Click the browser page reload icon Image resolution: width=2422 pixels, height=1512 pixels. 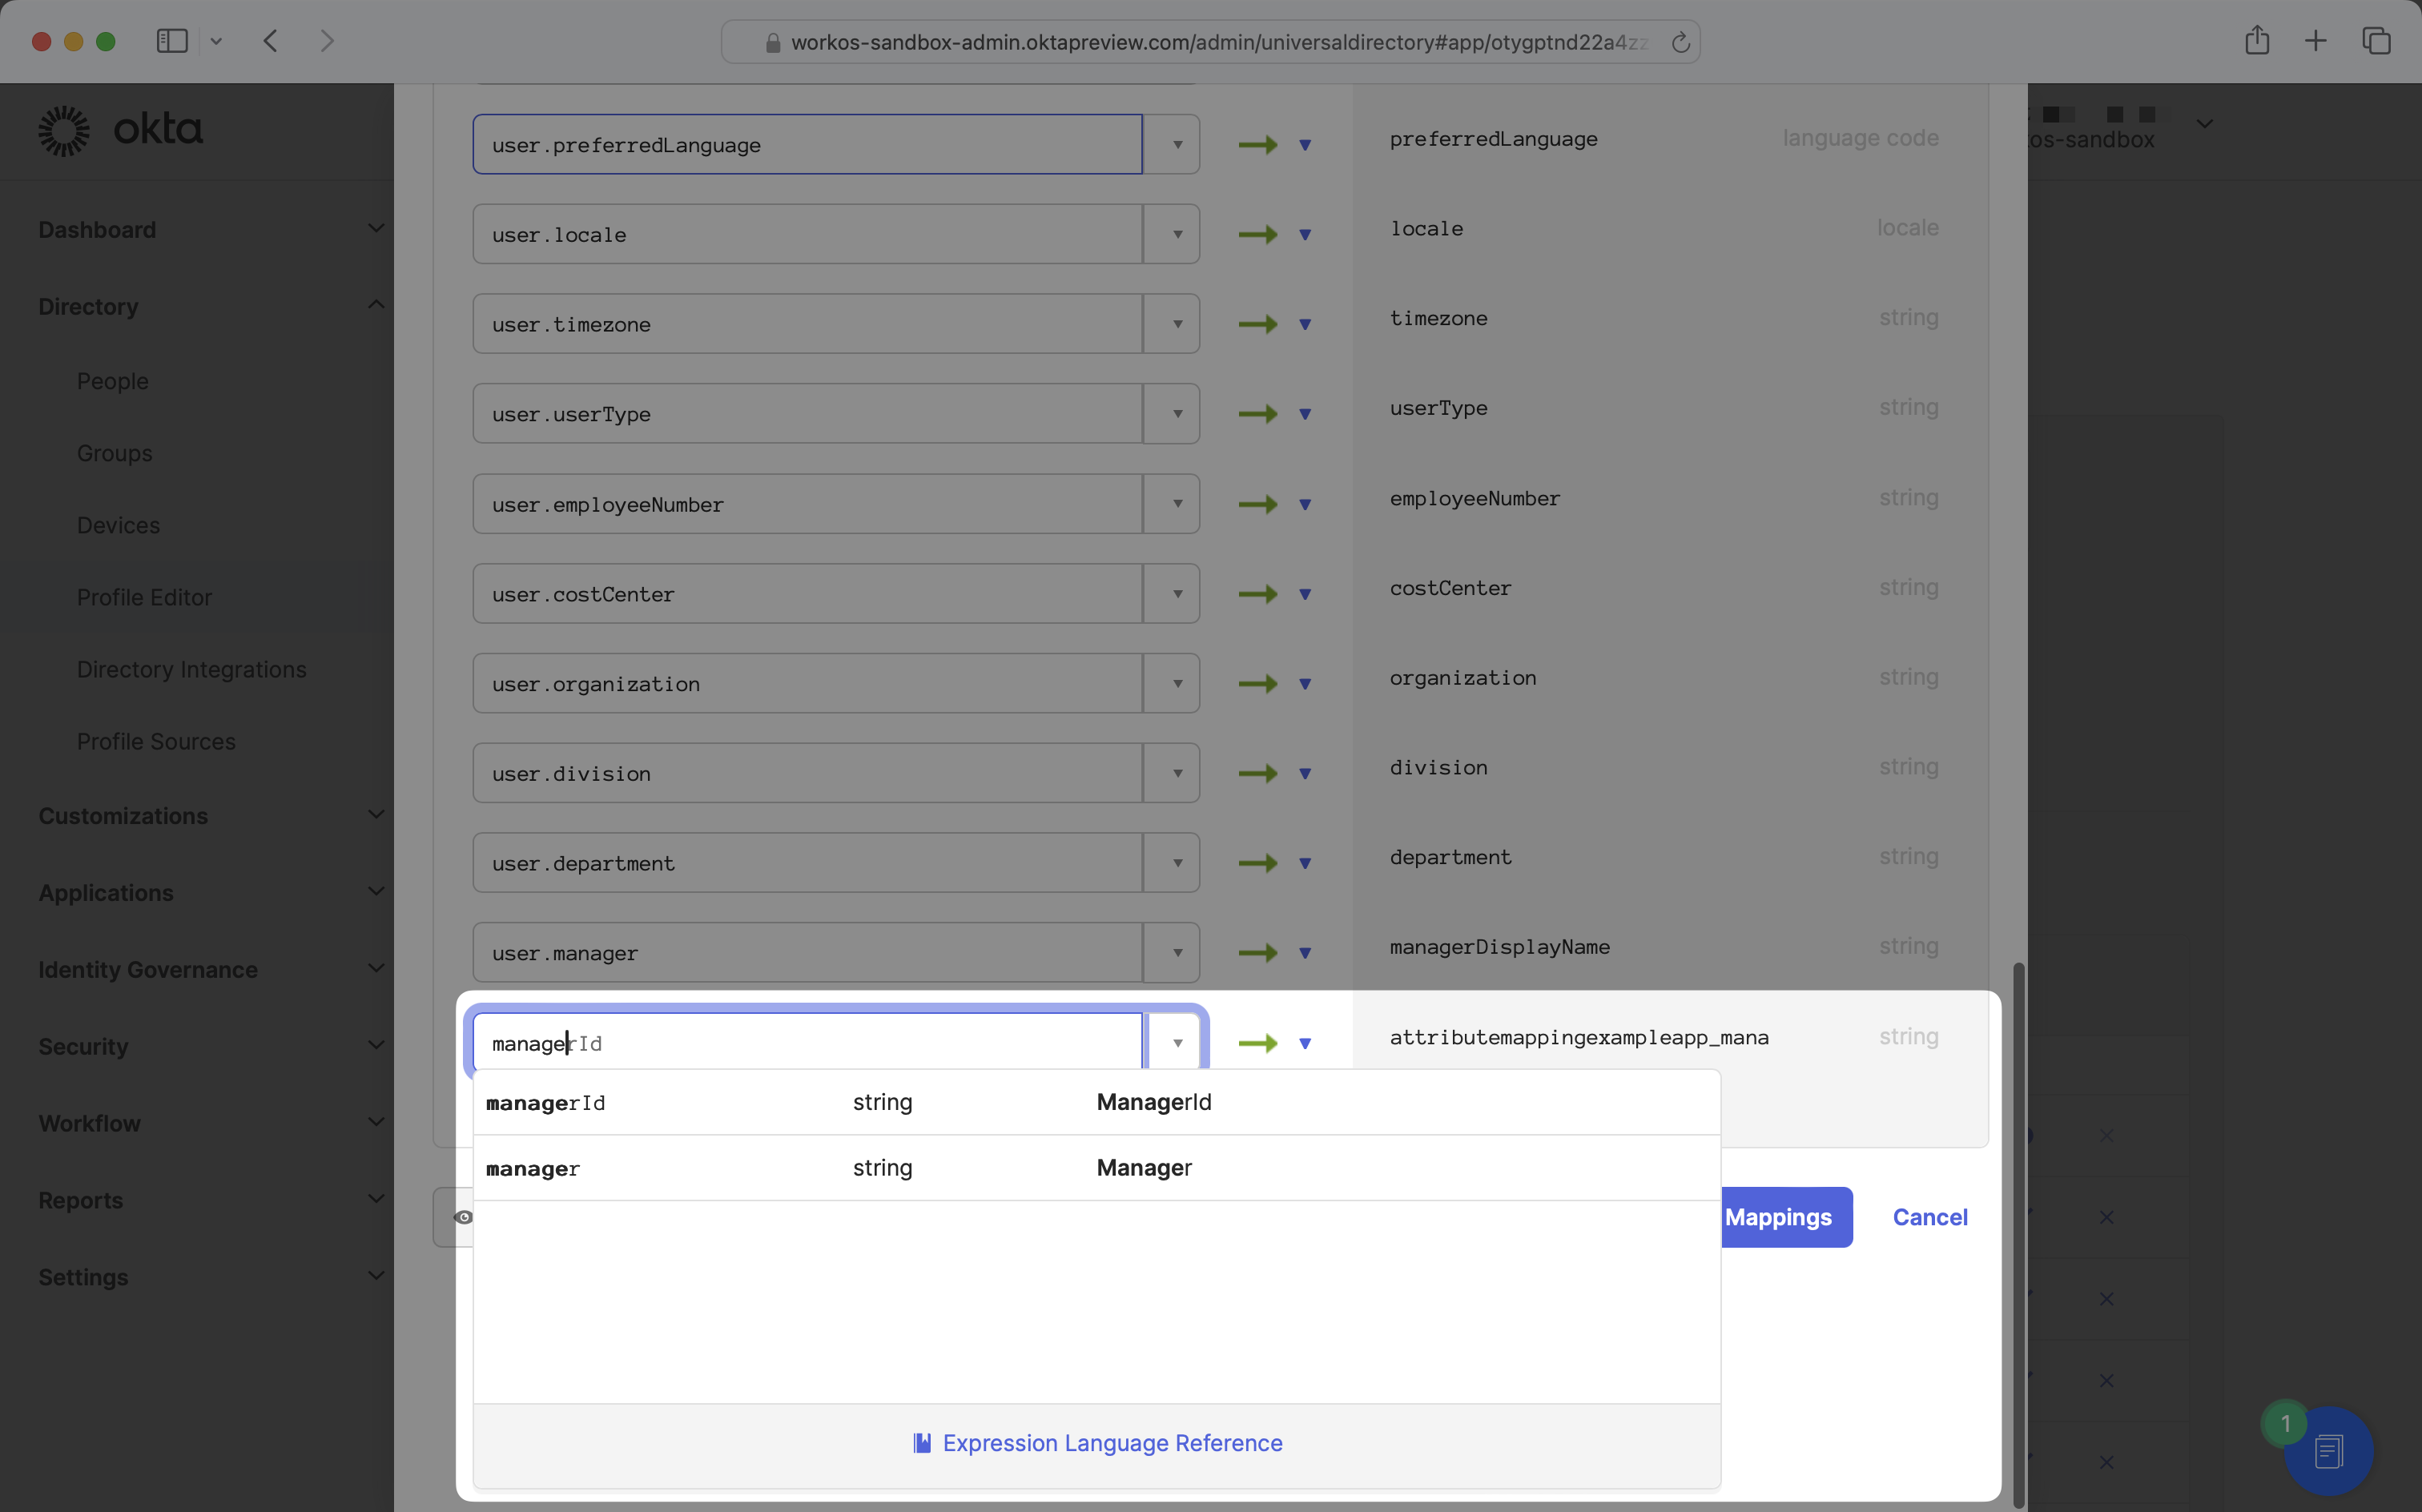1680,42
